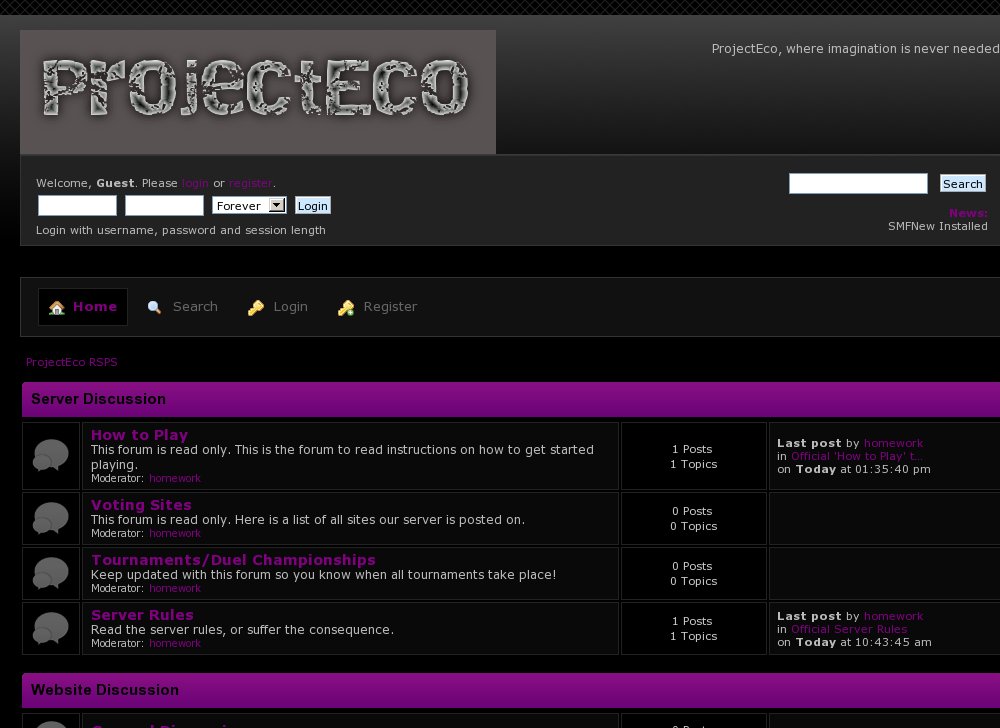The image size is (1000, 728).
Task: Switch to the Home navigation item
Action: pyautogui.click(x=95, y=307)
